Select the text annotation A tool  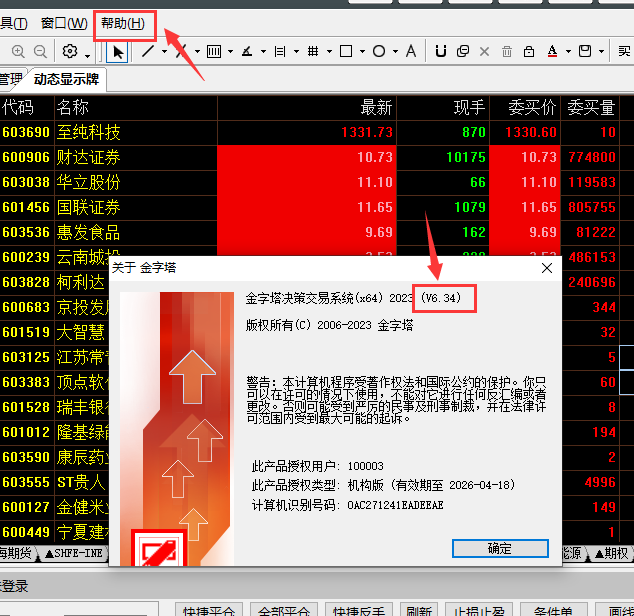click(411, 52)
